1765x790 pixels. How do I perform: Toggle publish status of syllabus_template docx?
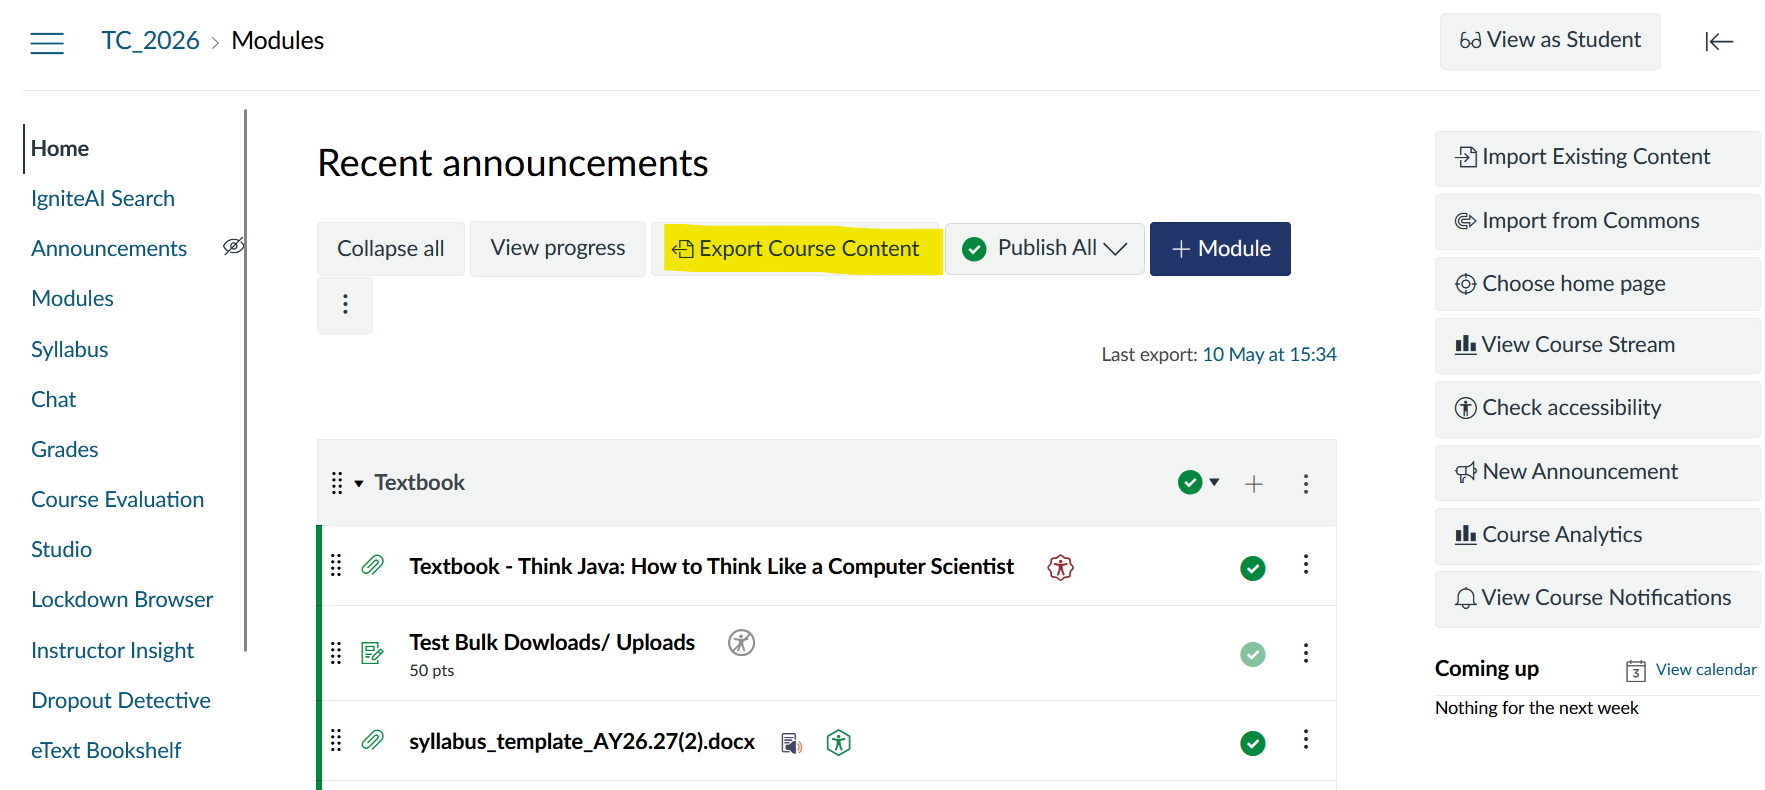click(x=1253, y=743)
